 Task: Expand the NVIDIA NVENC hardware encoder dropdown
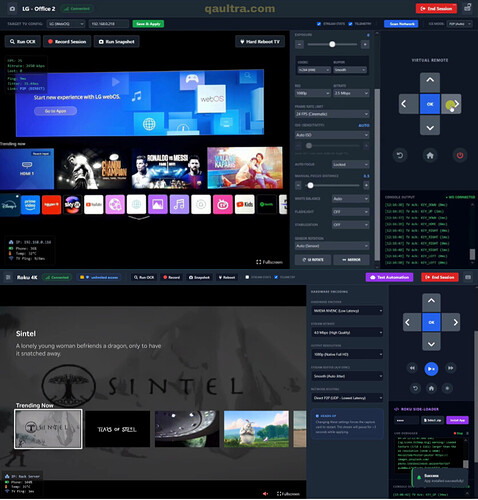347,311
